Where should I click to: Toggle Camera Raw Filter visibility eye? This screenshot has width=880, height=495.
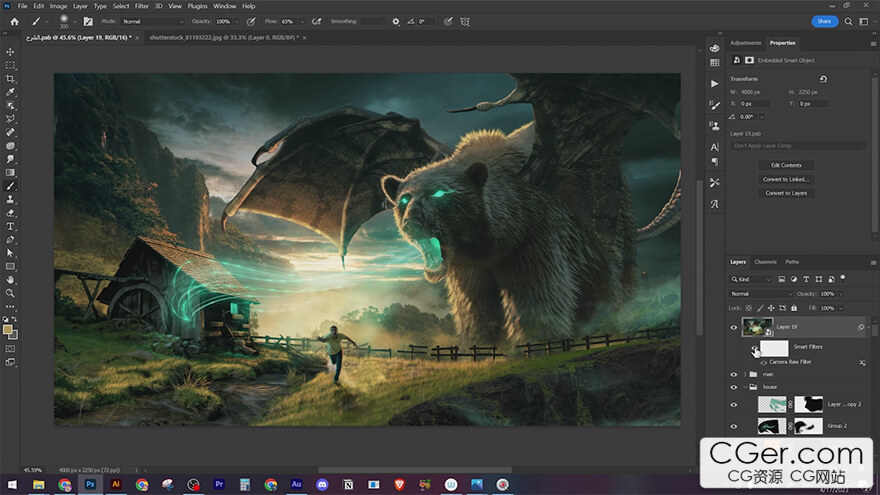tap(763, 363)
